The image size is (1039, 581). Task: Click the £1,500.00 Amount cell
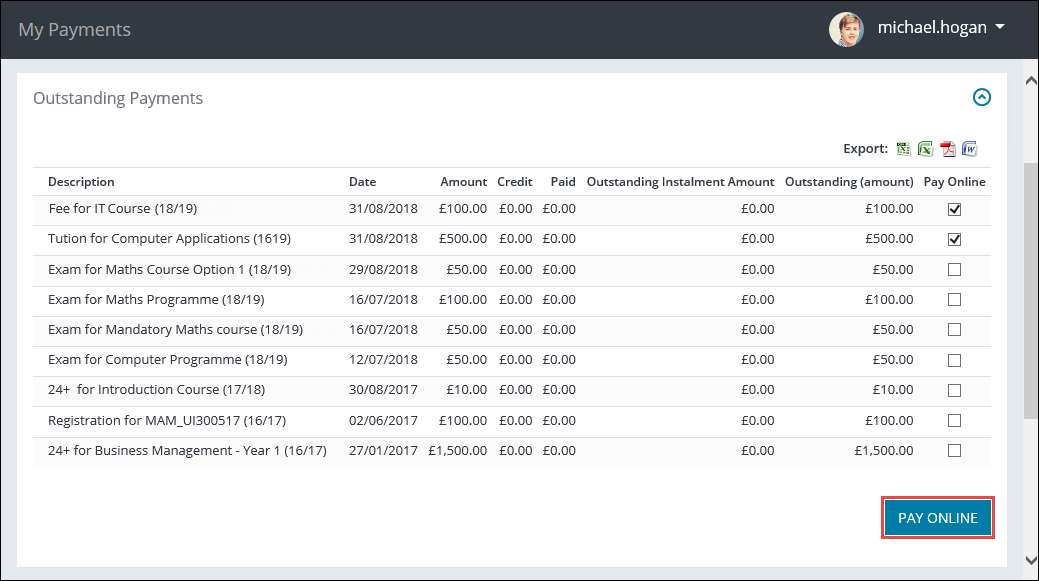(457, 450)
